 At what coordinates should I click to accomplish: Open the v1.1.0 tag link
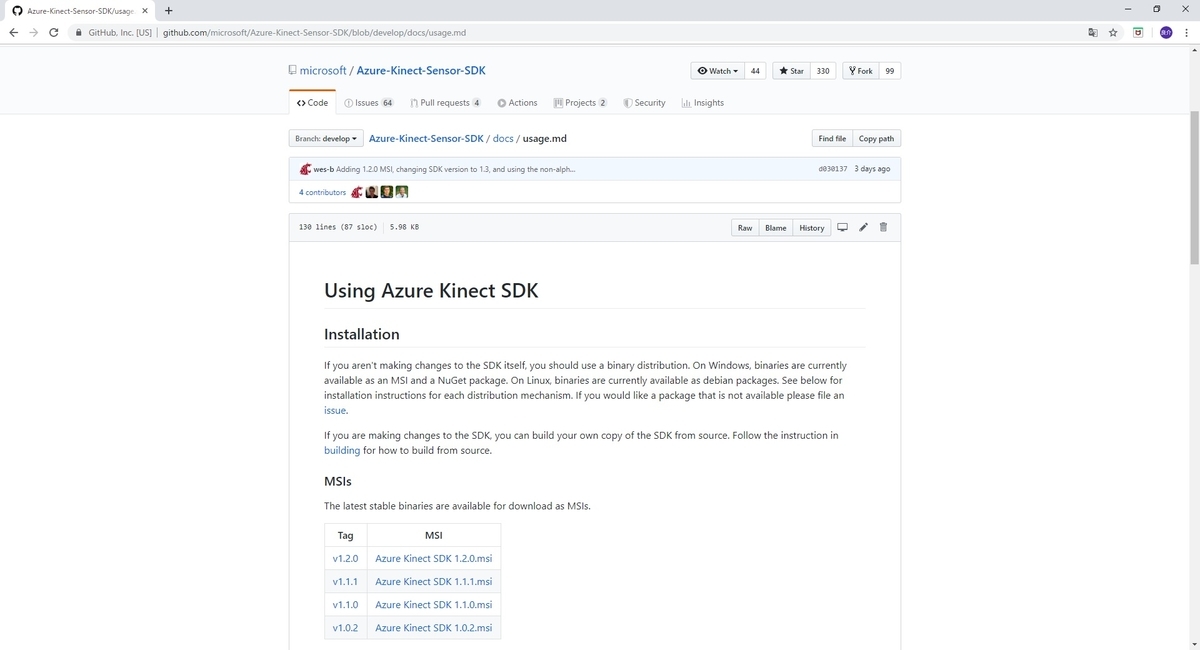345,605
